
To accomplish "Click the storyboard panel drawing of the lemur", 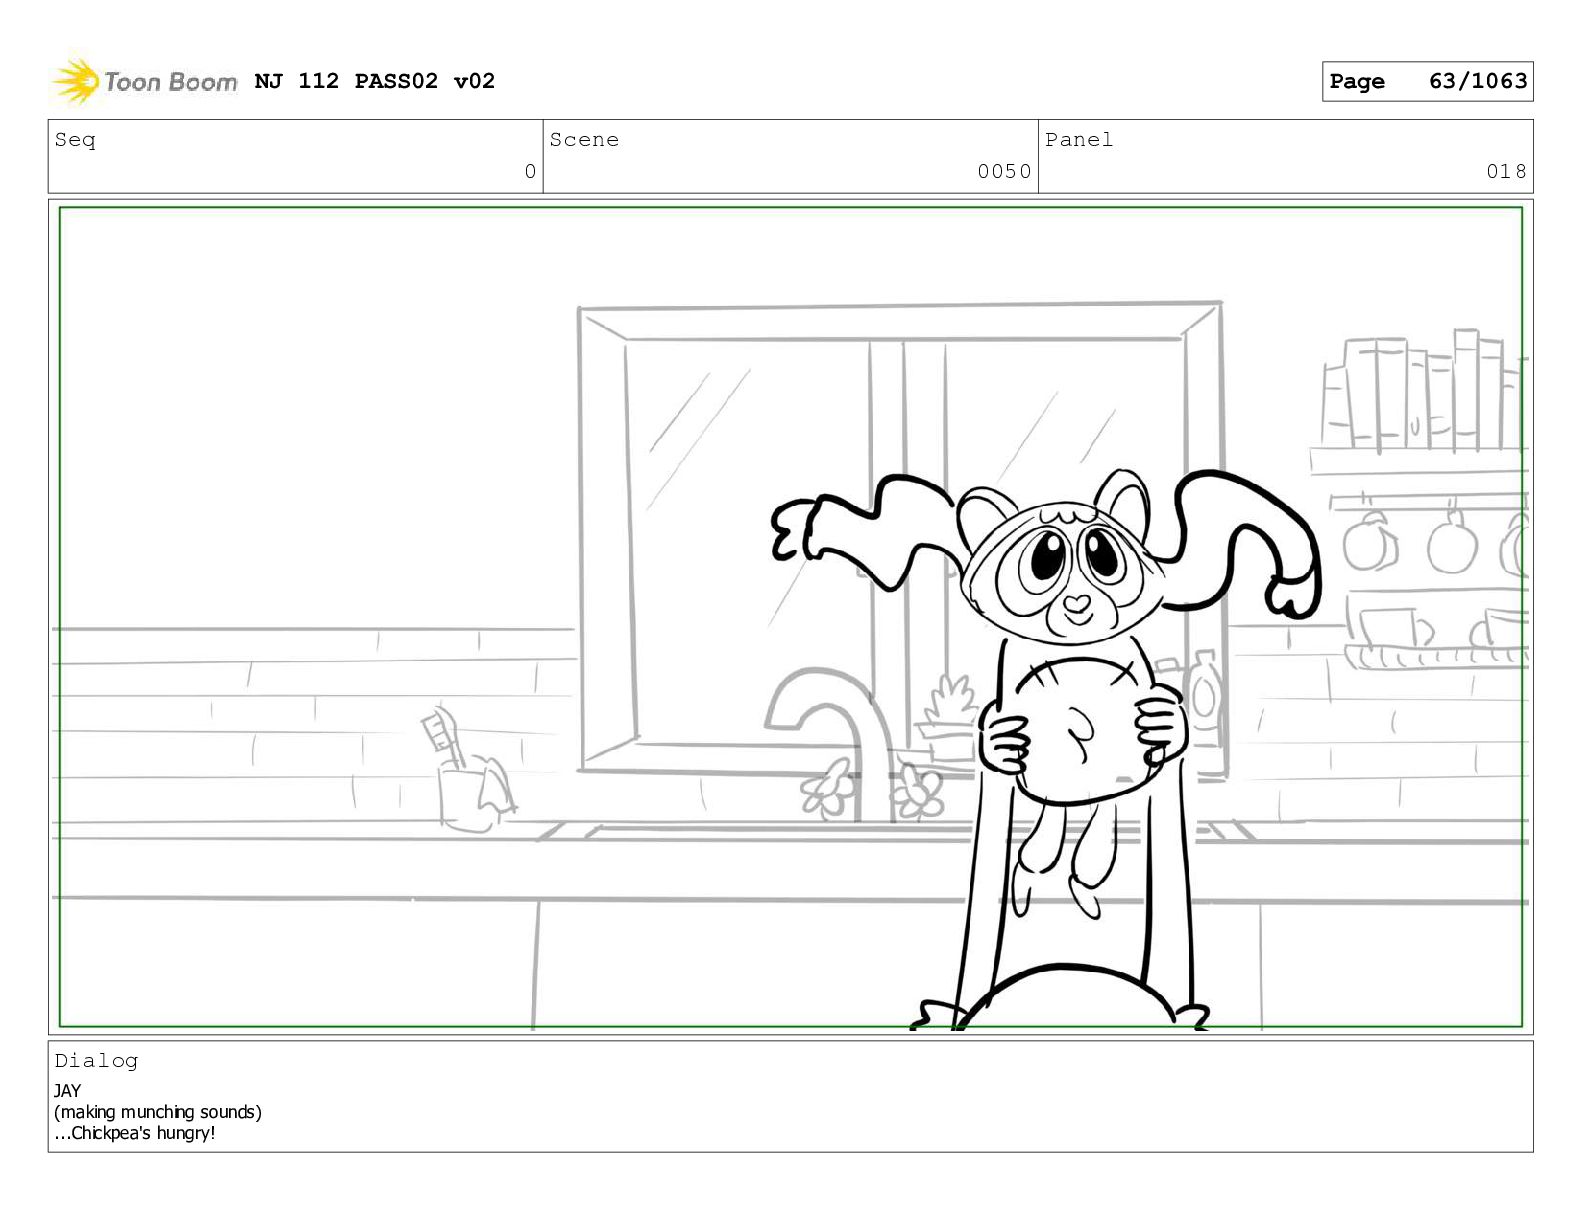I will coord(790,617).
